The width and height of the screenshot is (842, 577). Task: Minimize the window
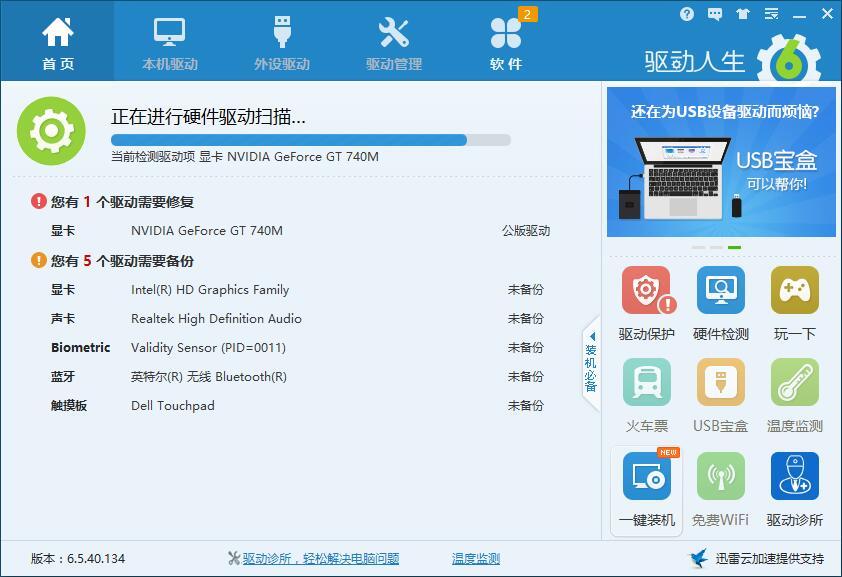coord(800,15)
